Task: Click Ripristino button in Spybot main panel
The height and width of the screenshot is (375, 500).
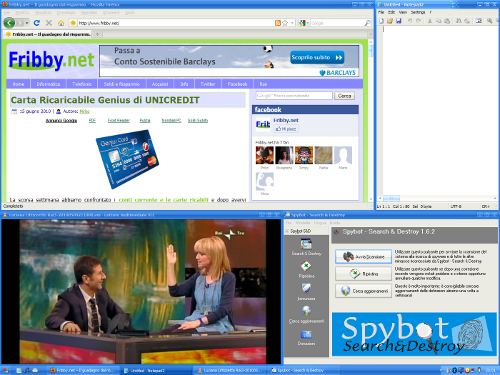Action: point(363,274)
